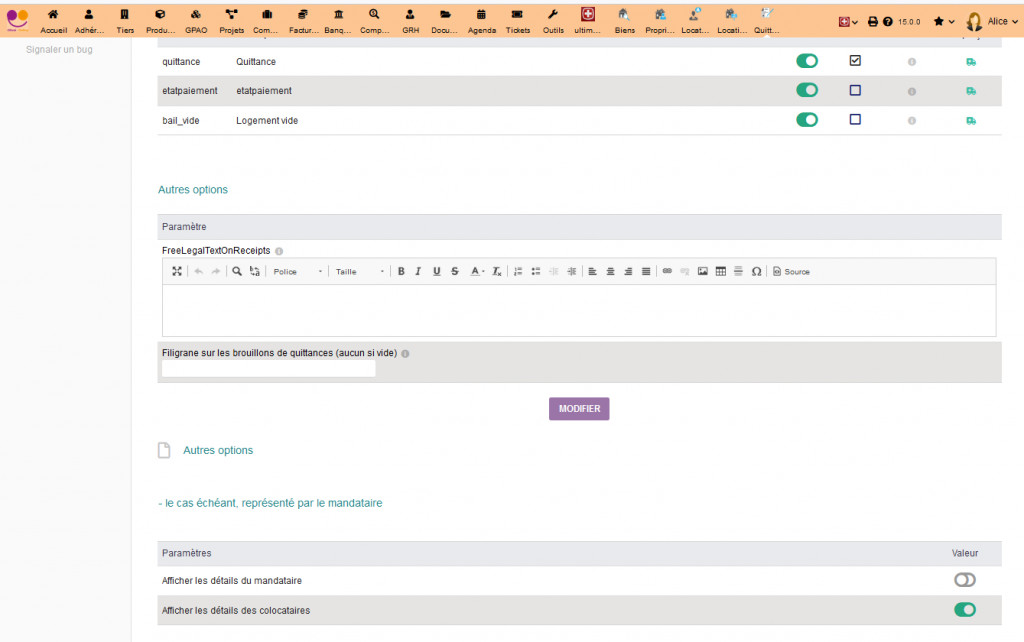Viewport: 1024px width, 642px height.
Task: Click the Filigrane info icon
Action: point(405,354)
